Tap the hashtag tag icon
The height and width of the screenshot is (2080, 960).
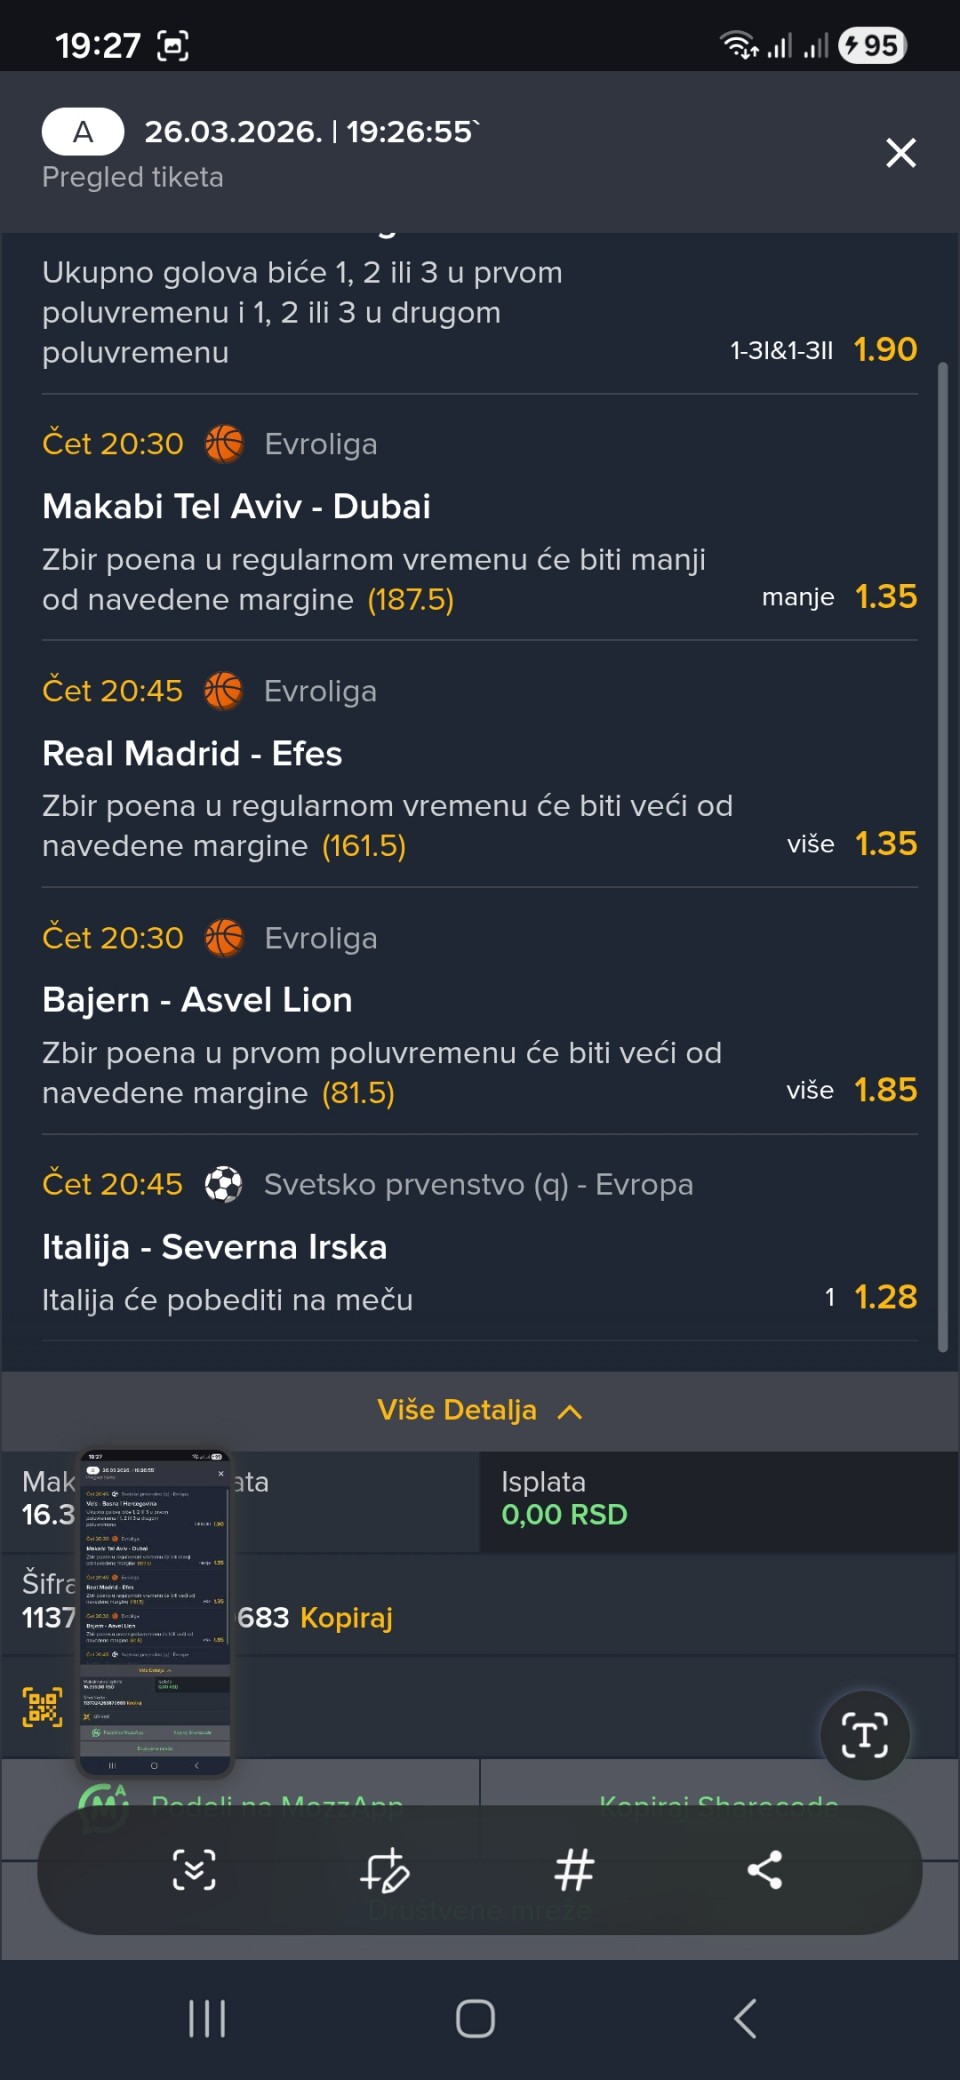tap(575, 1869)
